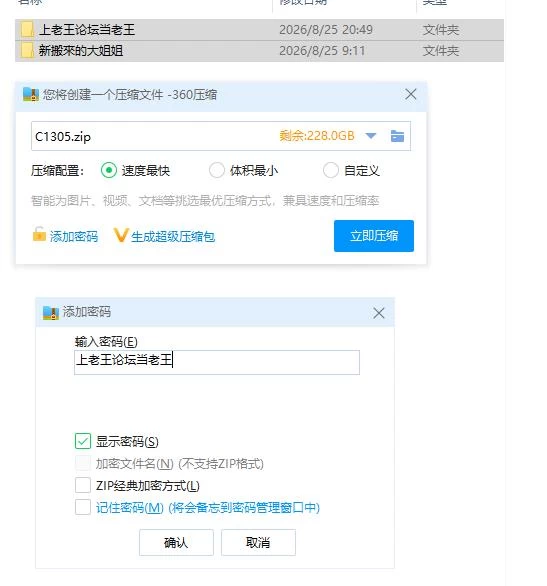Cancel the password dialog with 取消
Viewport: 547px width, 586px height.
tap(258, 542)
